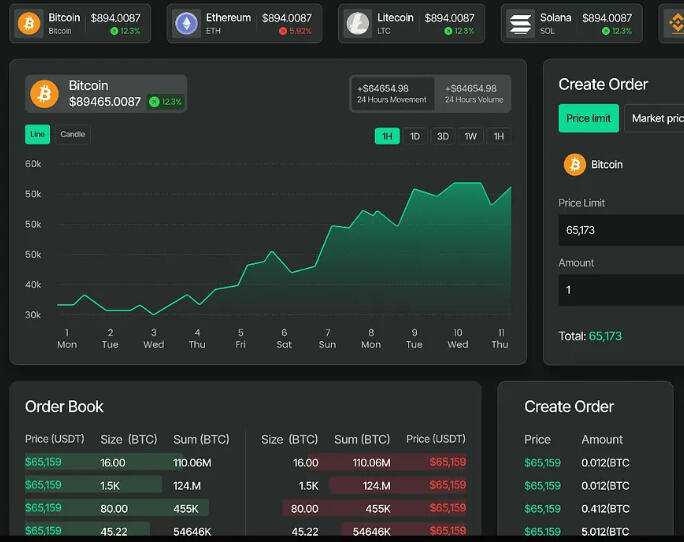684x542 pixels.
Task: Click the Bitcoin icon in Create Order panel
Action: pos(575,164)
